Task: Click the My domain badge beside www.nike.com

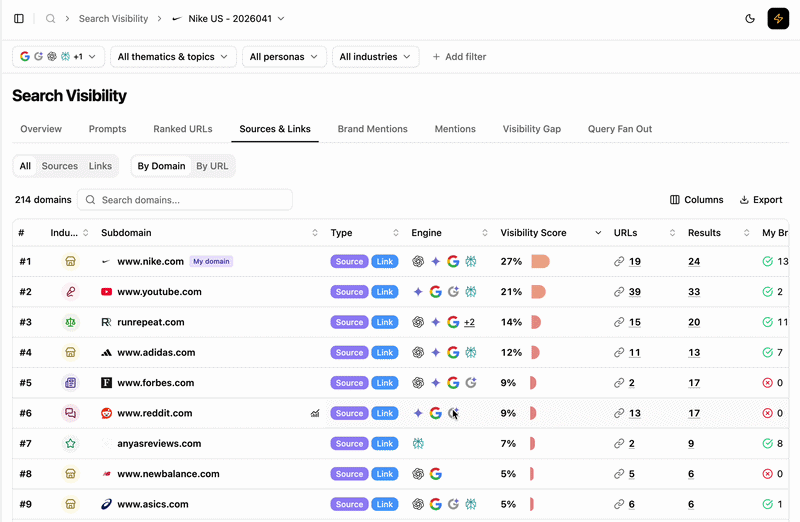Action: (211, 261)
